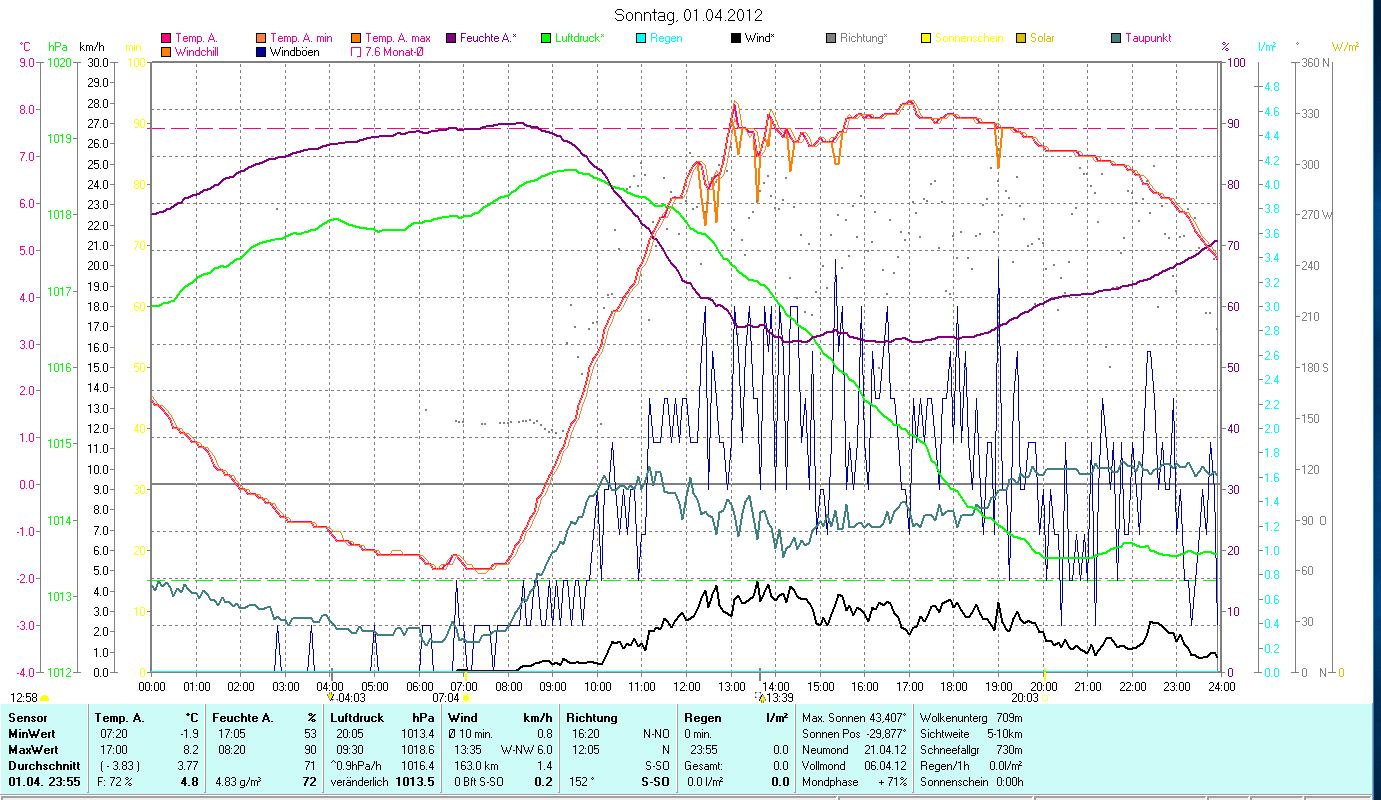The width and height of the screenshot is (1381, 800).
Task: Select the cyan Regen legend icon
Action: pos(641,38)
